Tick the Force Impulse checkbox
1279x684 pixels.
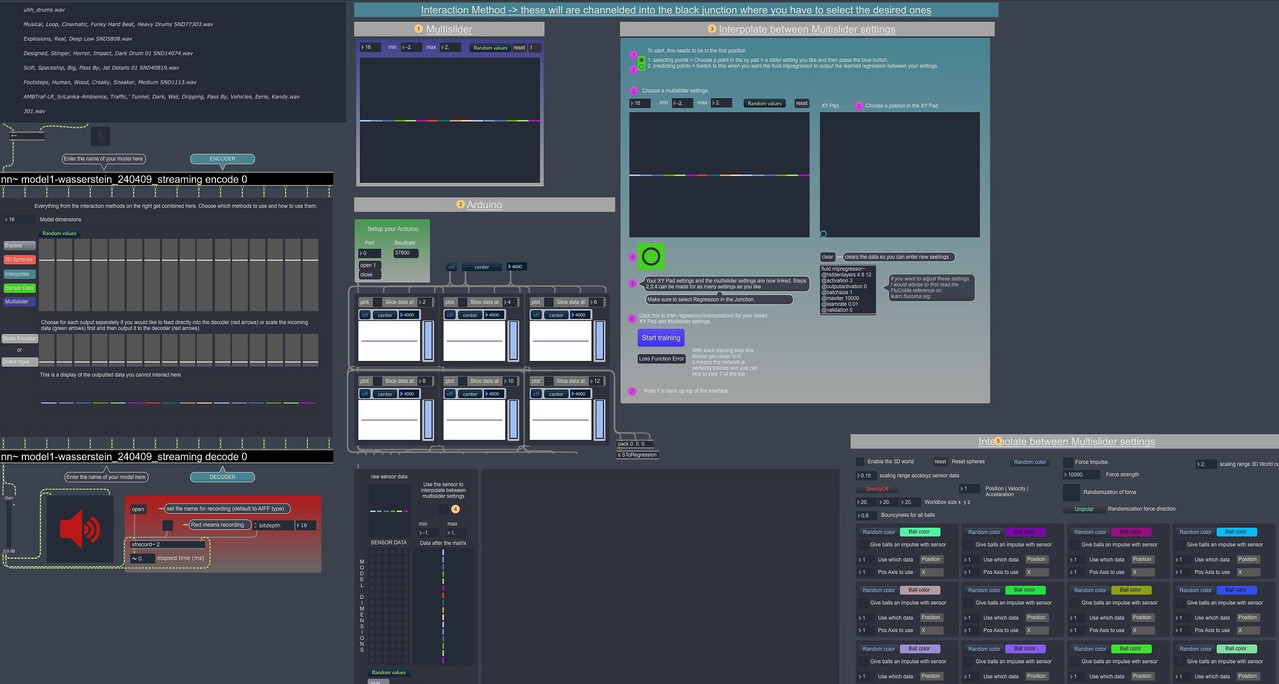click(x=1068, y=462)
